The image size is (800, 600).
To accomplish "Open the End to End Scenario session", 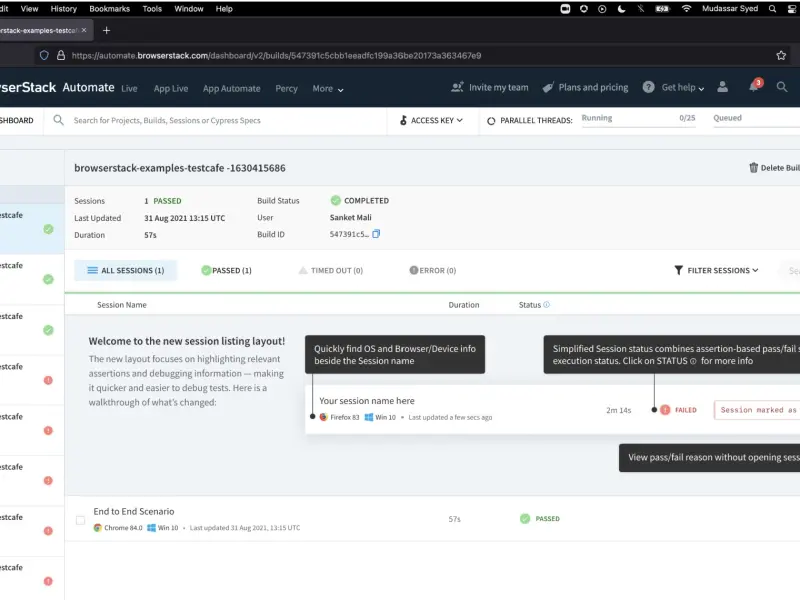I will (134, 511).
